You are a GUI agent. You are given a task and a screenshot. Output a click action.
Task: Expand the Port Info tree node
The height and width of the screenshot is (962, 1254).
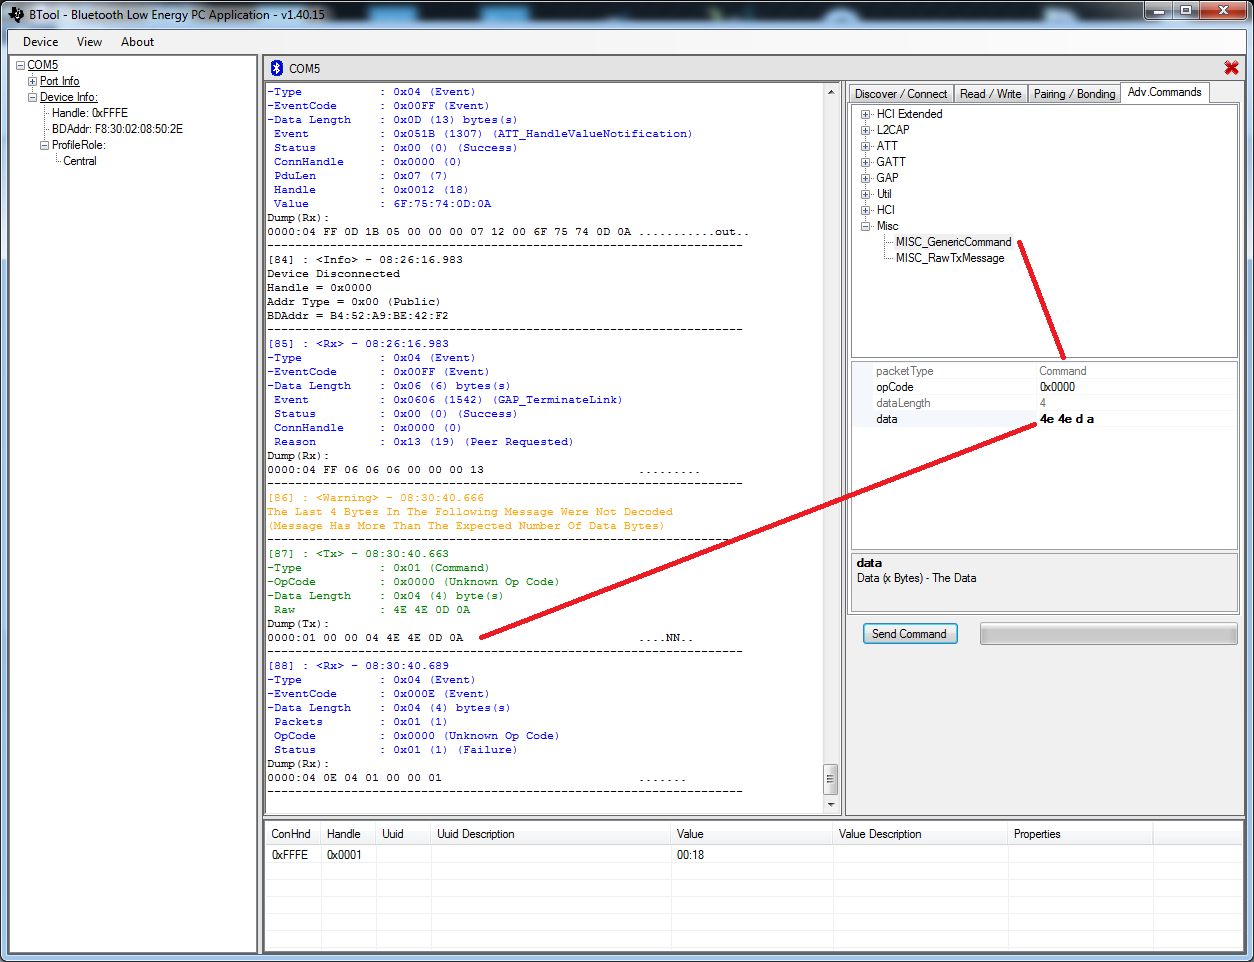click(32, 81)
